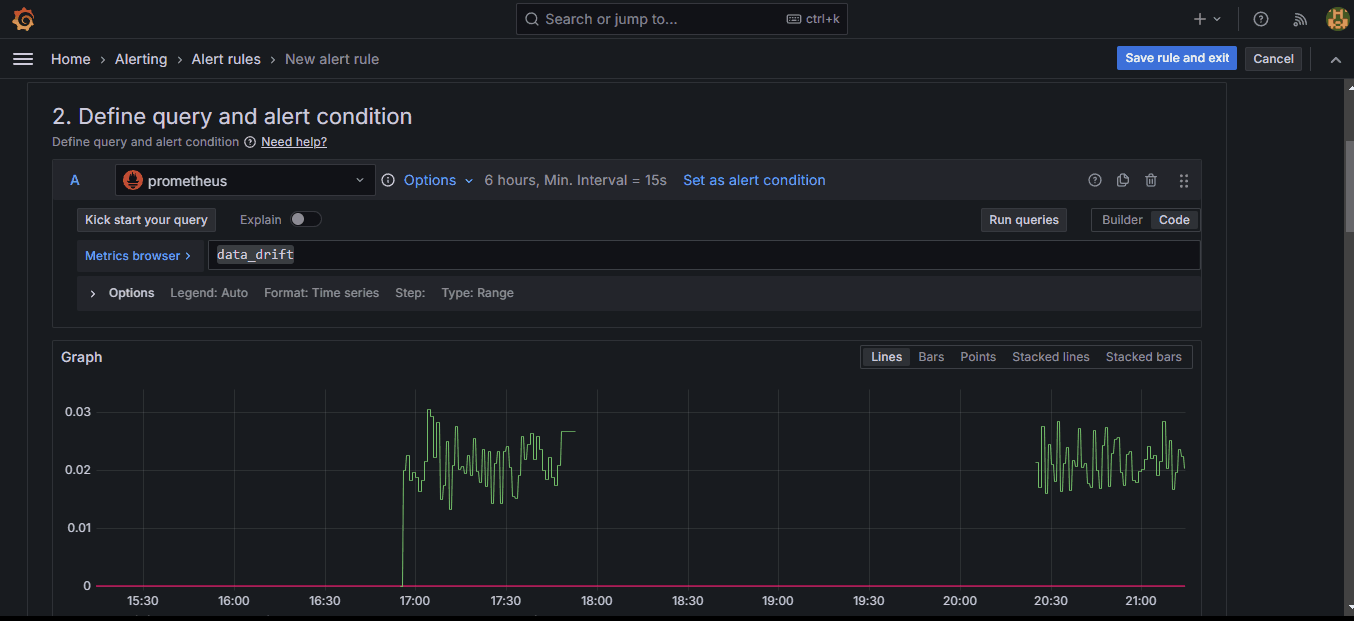Image resolution: width=1354 pixels, height=621 pixels.
Task: Click the drag handle on query A
Action: [x=1184, y=181]
